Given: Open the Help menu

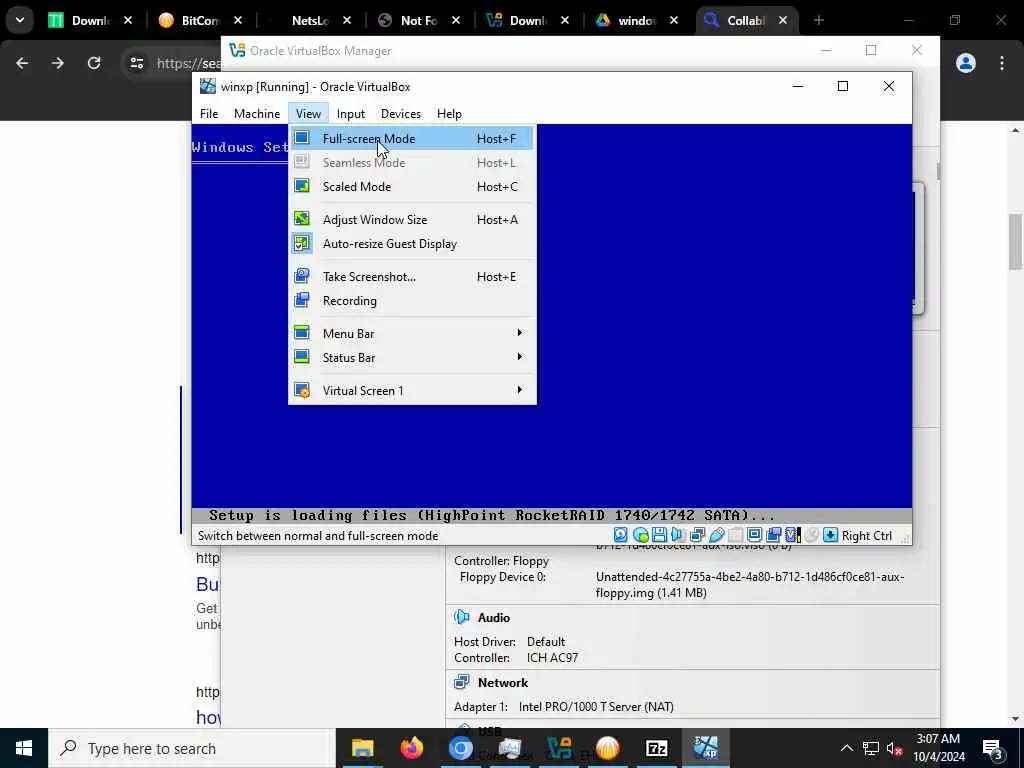Looking at the screenshot, I should point(449,114).
